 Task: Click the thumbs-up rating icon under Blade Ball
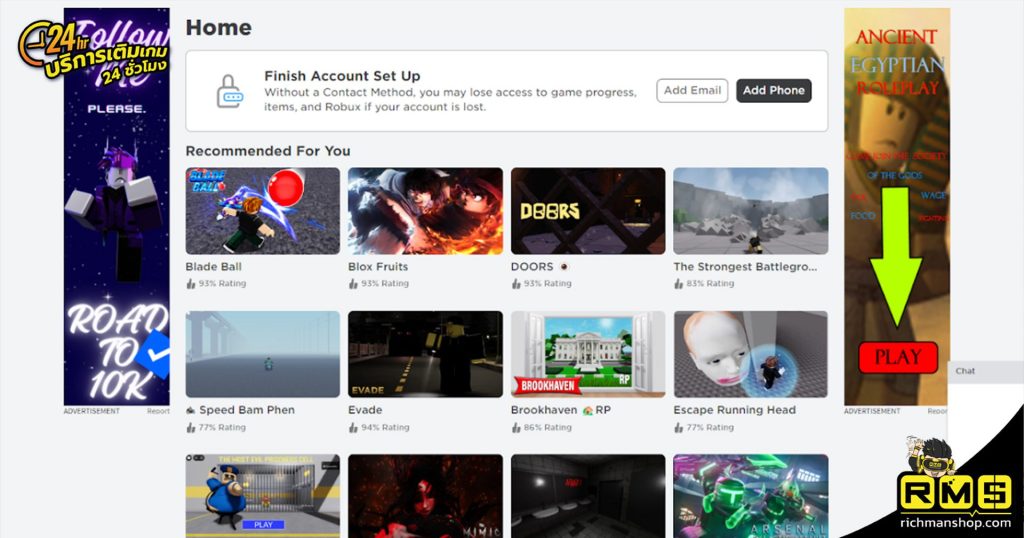(191, 284)
